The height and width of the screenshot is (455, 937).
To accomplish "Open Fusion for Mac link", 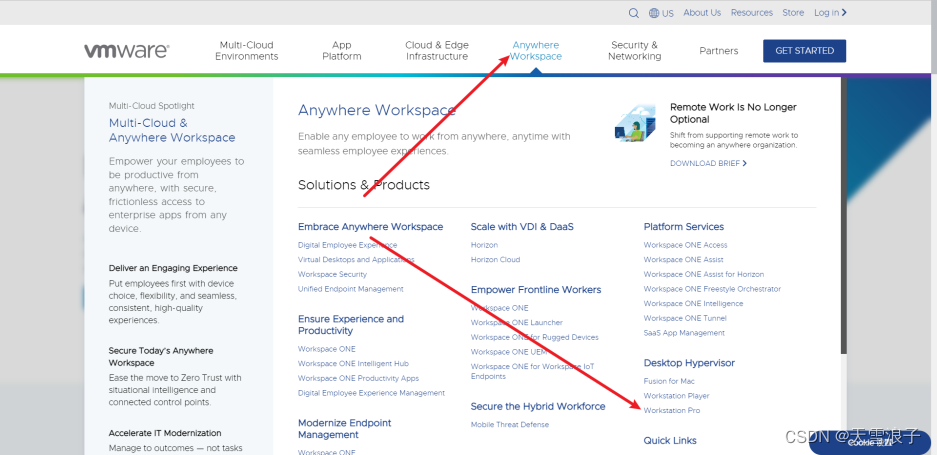I will (x=669, y=381).
